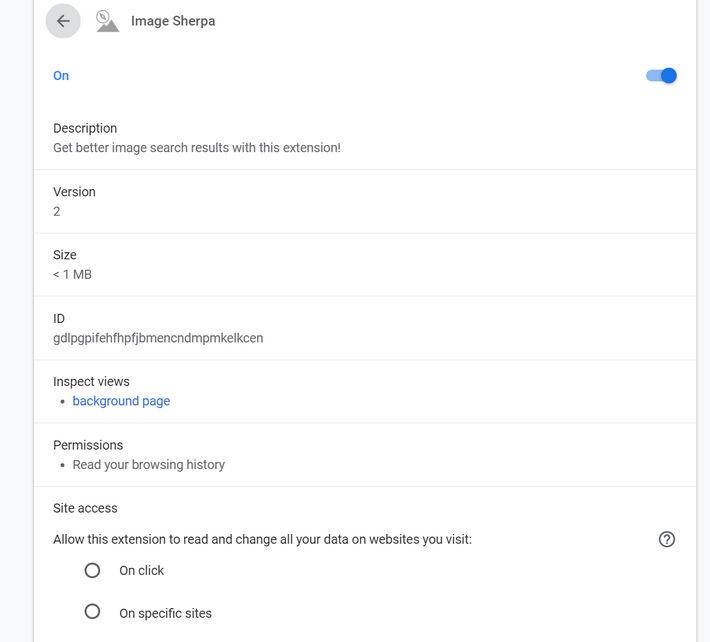This screenshot has width=710, height=642.
Task: Click the Image Sherpa extension logo icon
Action: tap(107, 21)
